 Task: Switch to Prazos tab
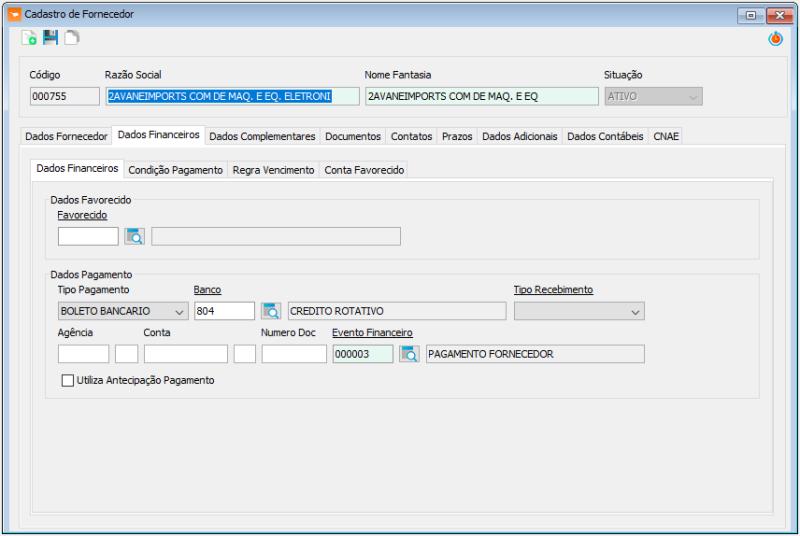(x=457, y=137)
